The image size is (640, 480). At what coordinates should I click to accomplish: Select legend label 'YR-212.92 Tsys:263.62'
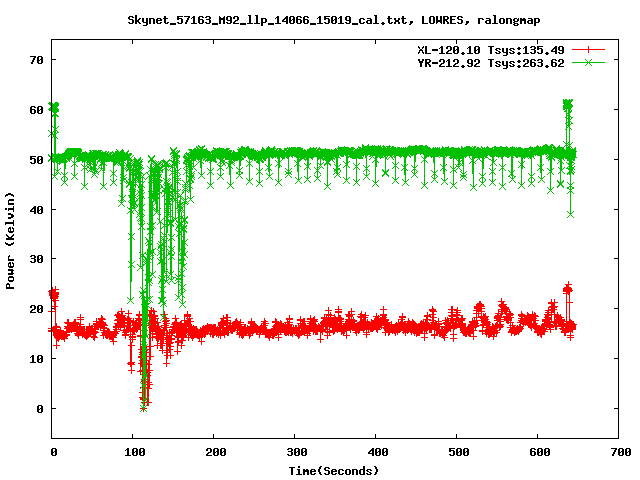[491, 63]
